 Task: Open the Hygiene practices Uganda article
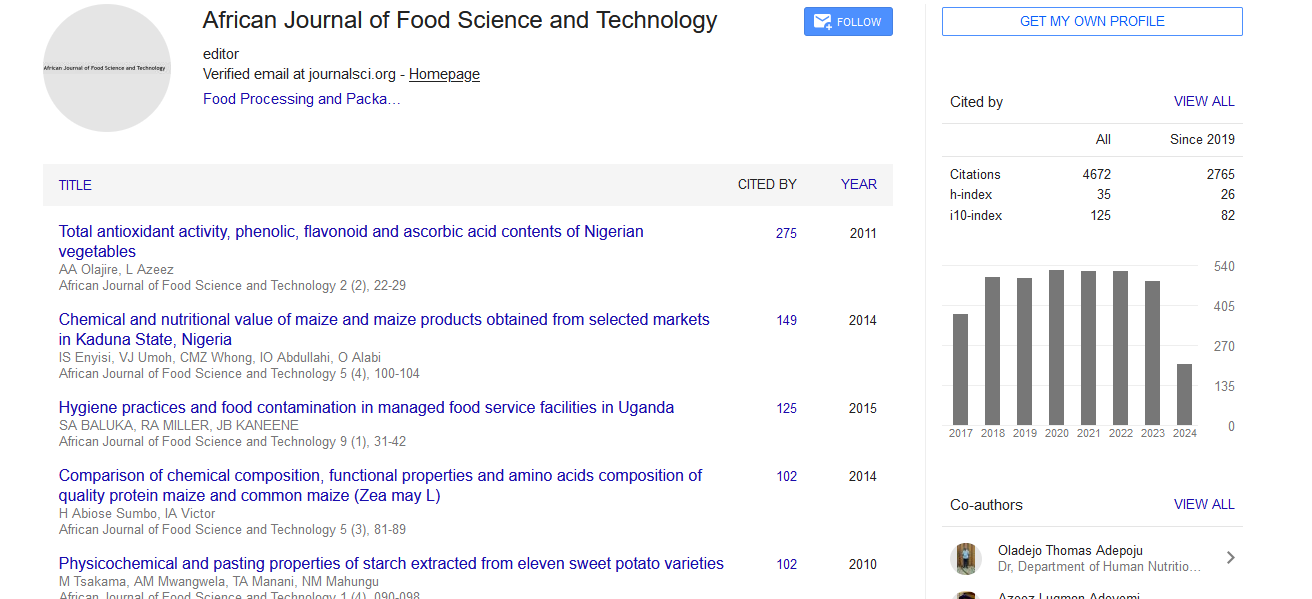click(366, 407)
